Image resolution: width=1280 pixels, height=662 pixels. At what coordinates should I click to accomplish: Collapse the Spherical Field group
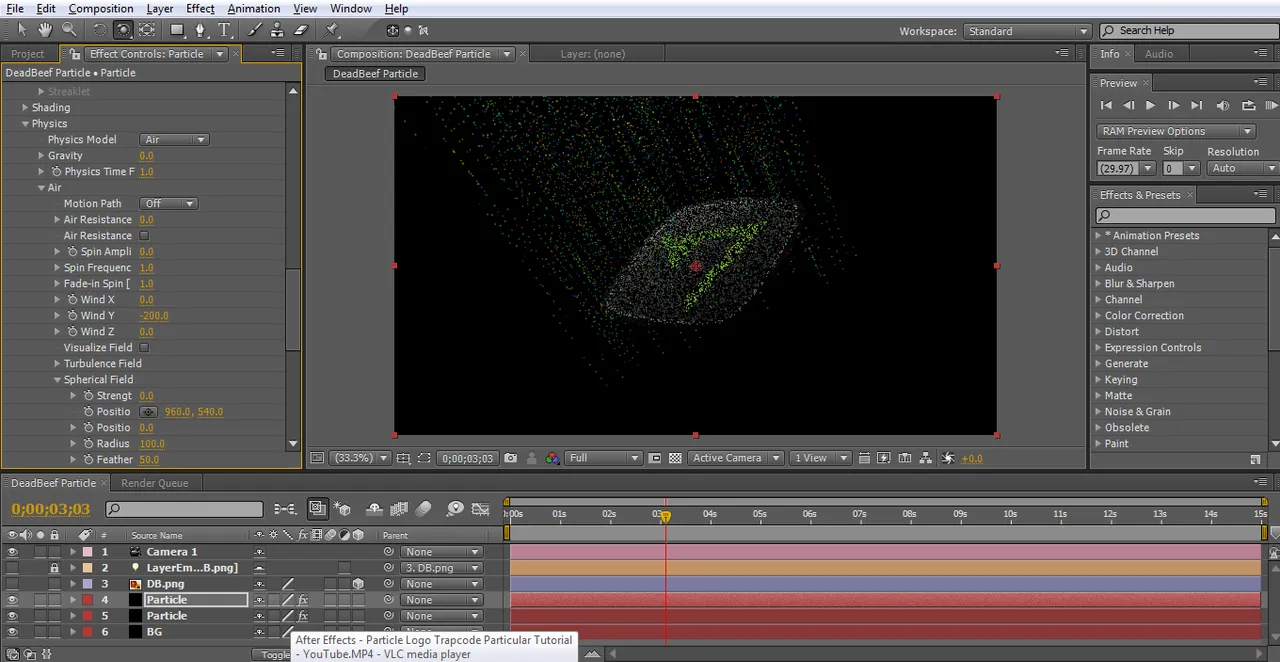[x=57, y=380]
